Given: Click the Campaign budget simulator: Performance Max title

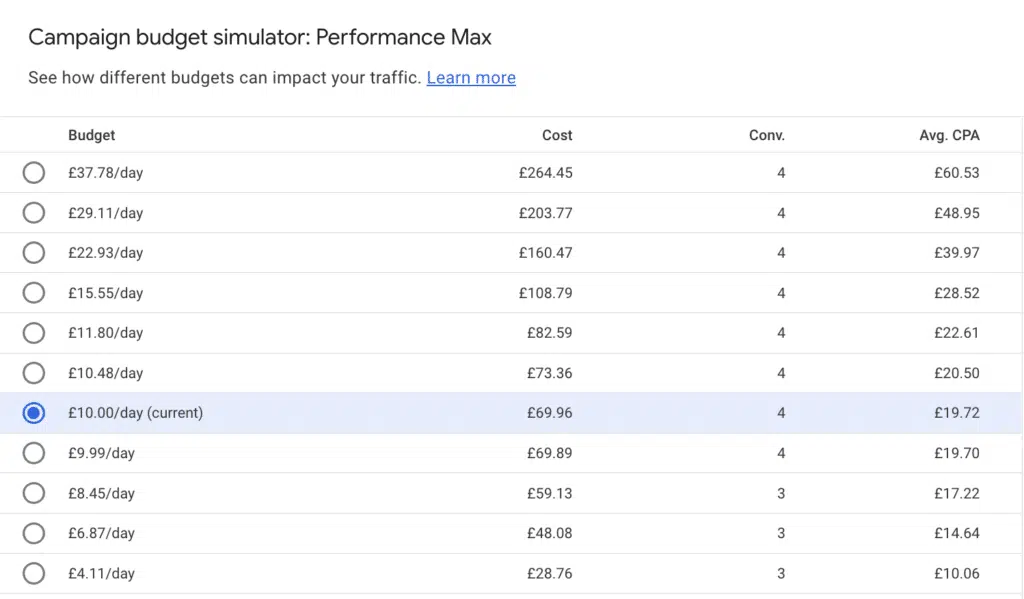Looking at the screenshot, I should pos(260,37).
